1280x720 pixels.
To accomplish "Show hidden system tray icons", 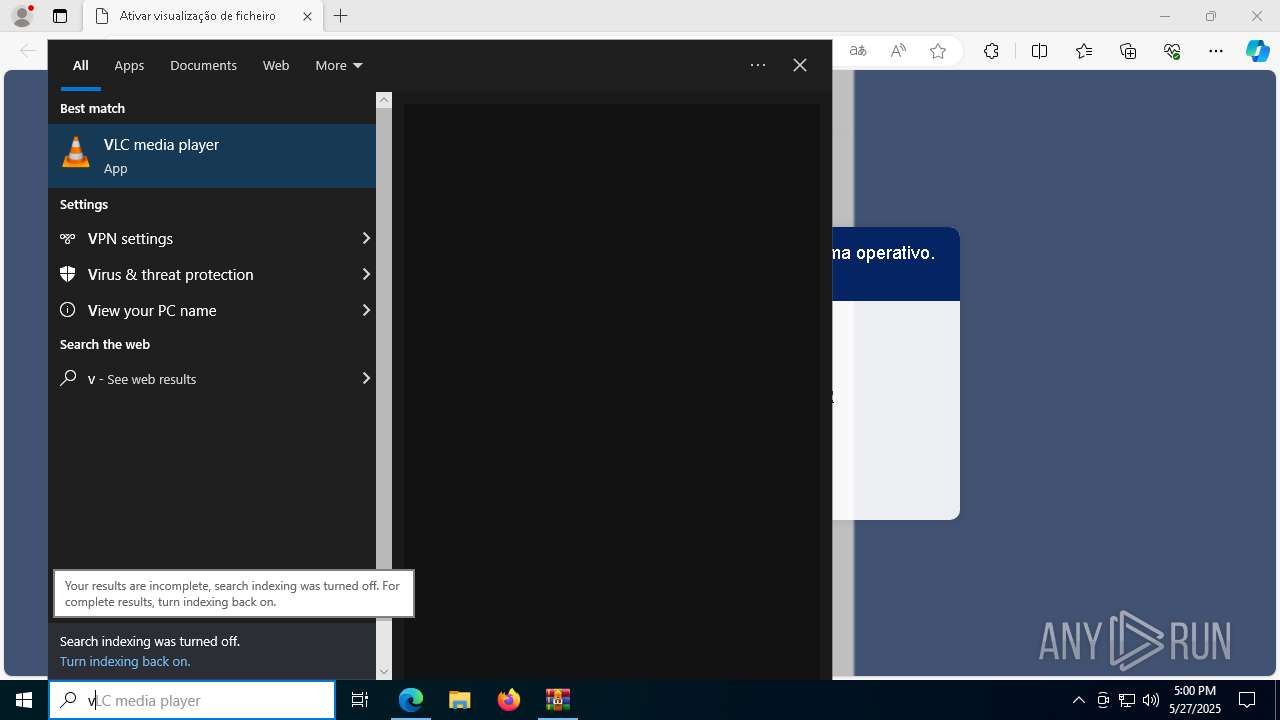I will click(1078, 700).
